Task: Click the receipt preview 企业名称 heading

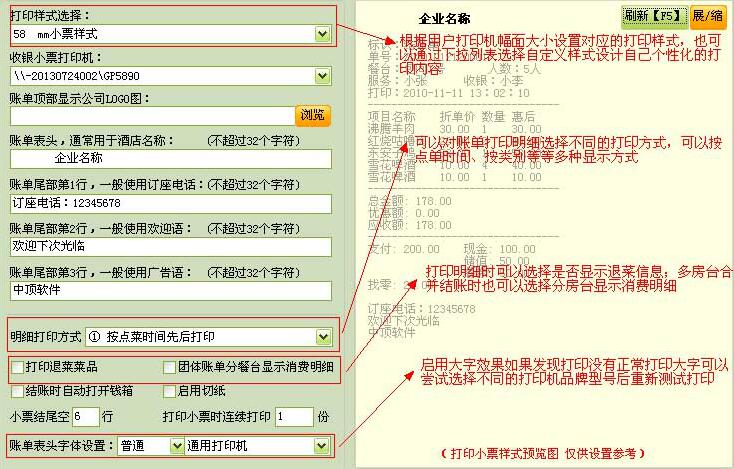Action: [x=445, y=19]
